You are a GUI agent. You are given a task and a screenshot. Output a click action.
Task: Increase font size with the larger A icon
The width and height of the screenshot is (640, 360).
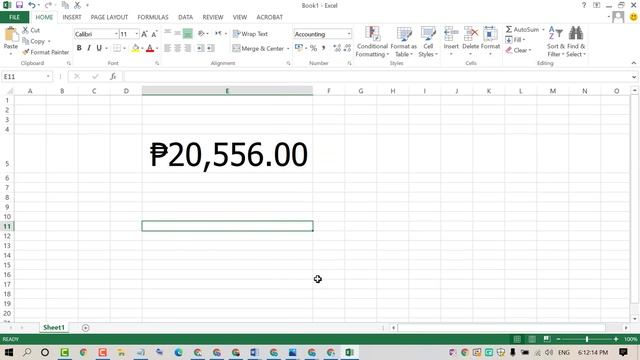(144, 34)
